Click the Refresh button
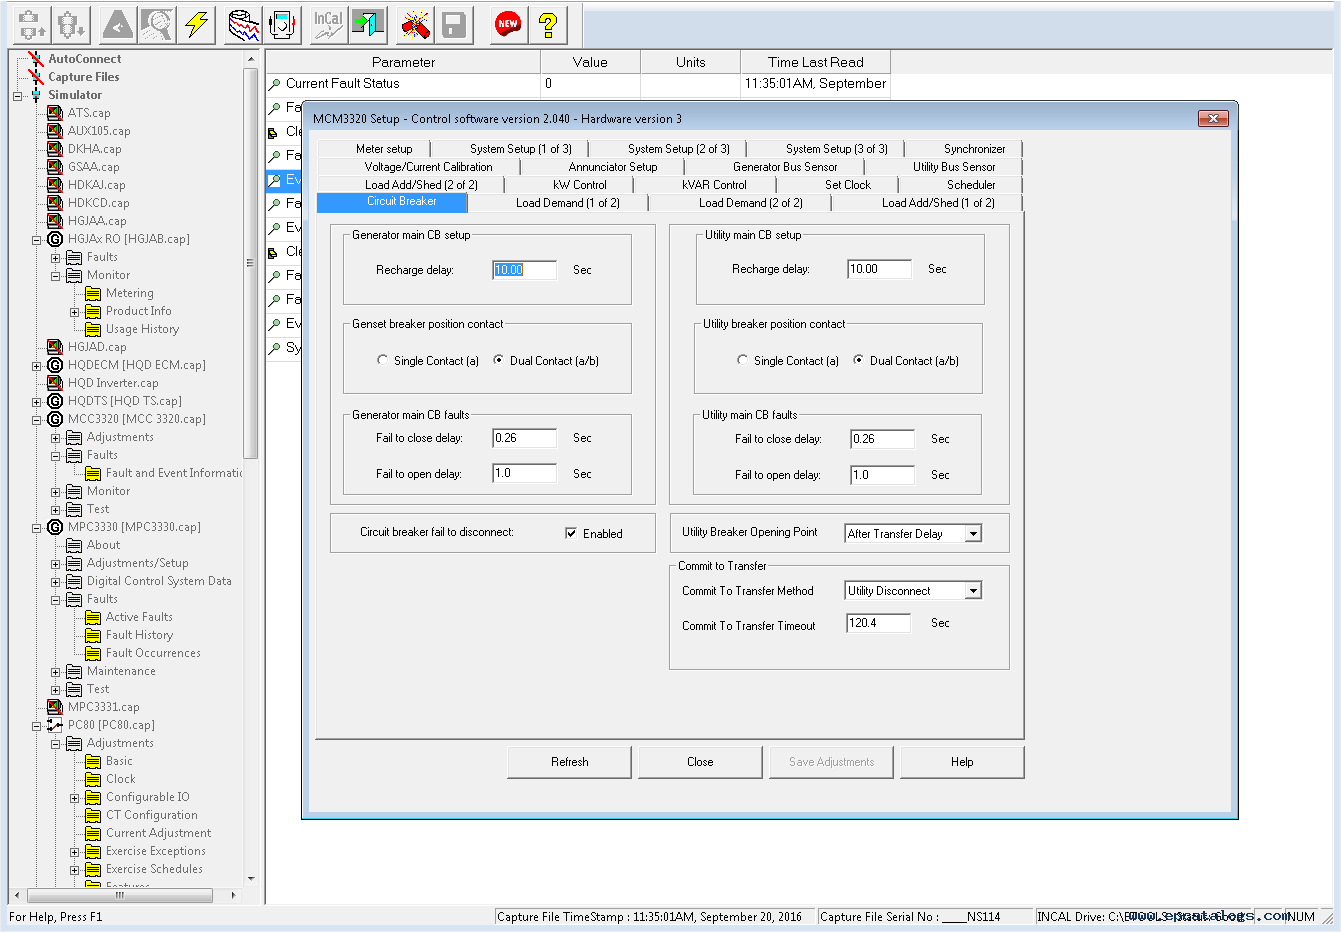Viewport: 1341px width, 932px height. coord(570,762)
